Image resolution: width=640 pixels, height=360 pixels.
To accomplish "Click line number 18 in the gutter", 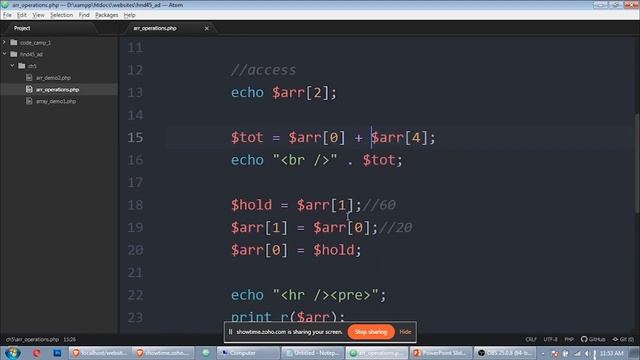I will 135,205.
